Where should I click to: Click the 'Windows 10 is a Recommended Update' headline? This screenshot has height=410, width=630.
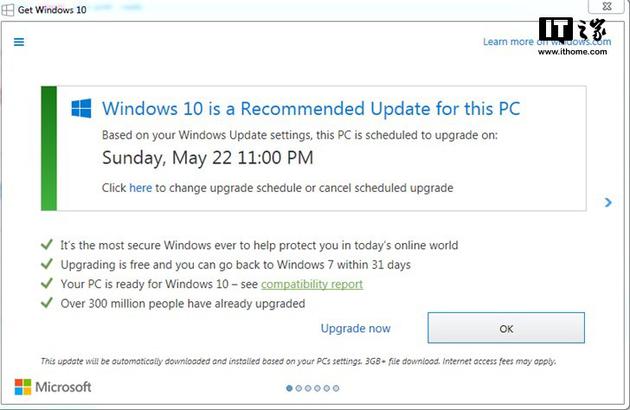311,109
